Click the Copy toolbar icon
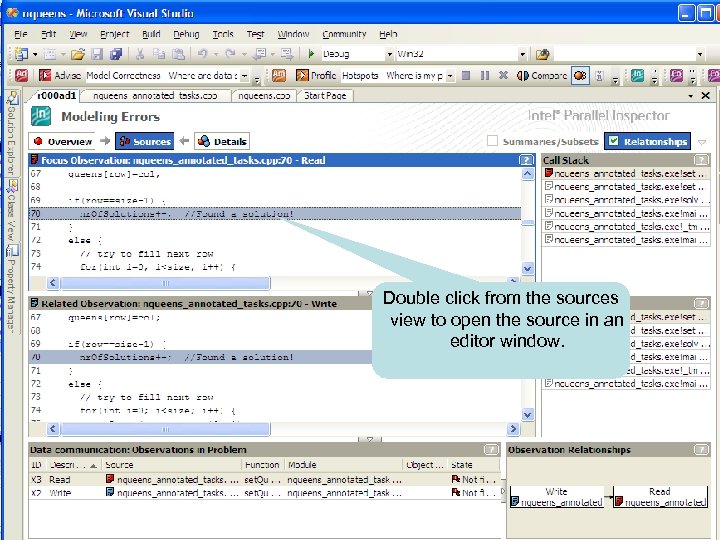720x540 pixels. 159,54
